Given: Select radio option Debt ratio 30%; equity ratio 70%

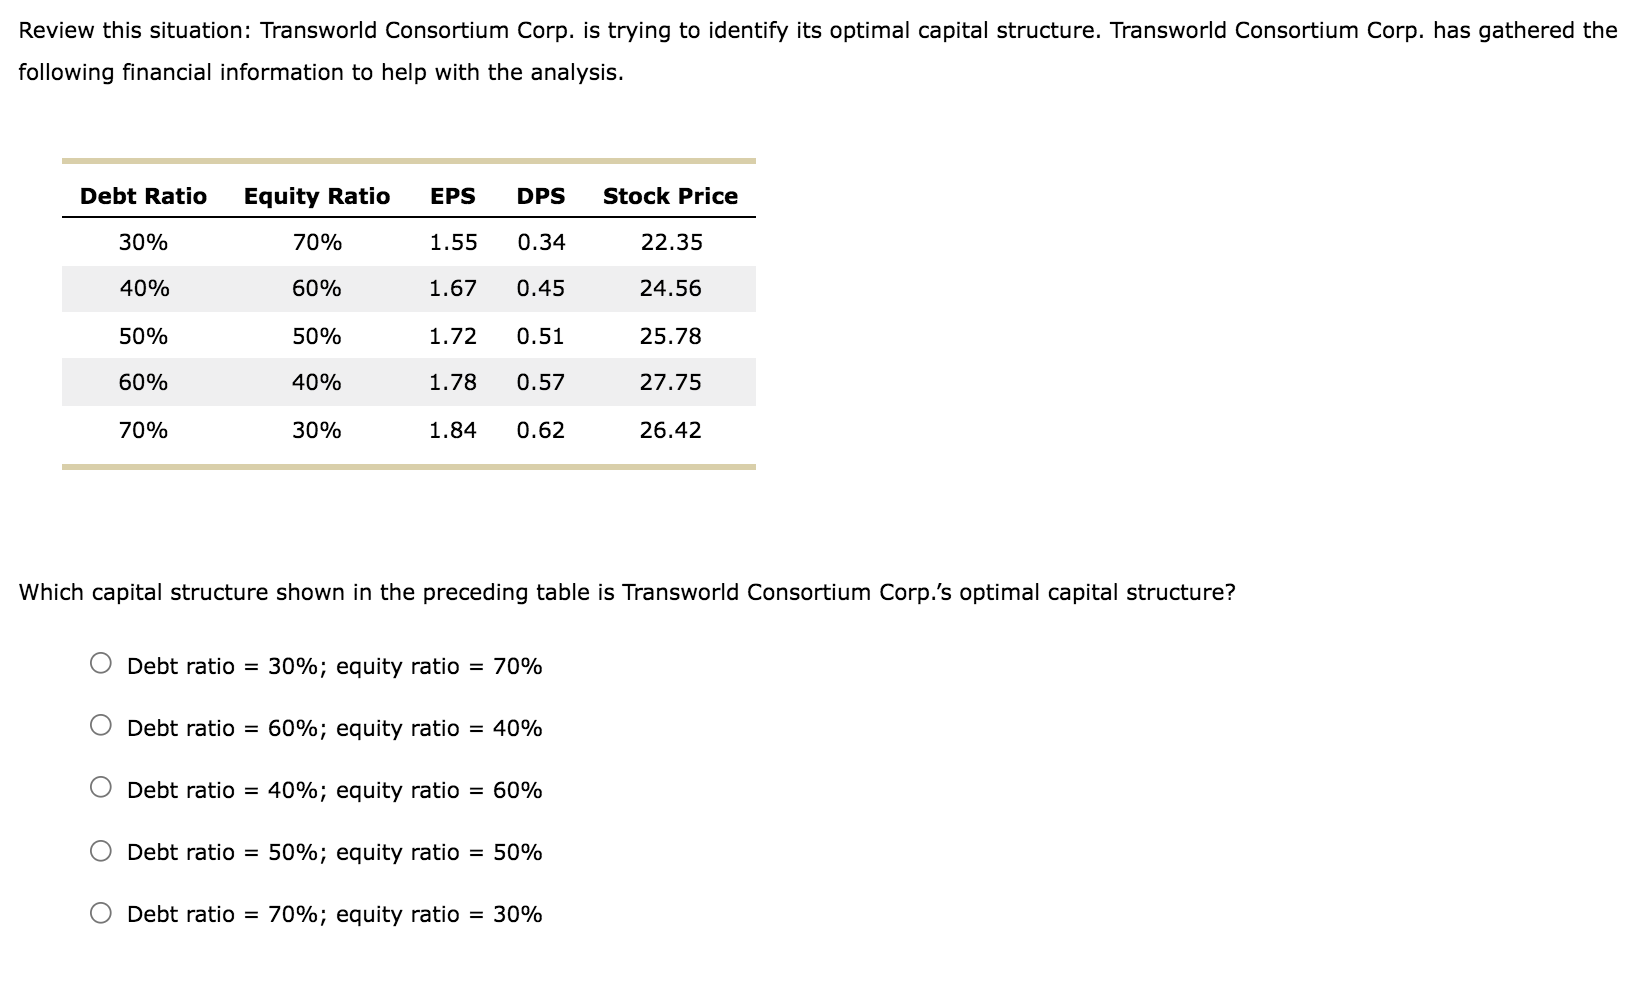Looking at the screenshot, I should [x=101, y=665].
